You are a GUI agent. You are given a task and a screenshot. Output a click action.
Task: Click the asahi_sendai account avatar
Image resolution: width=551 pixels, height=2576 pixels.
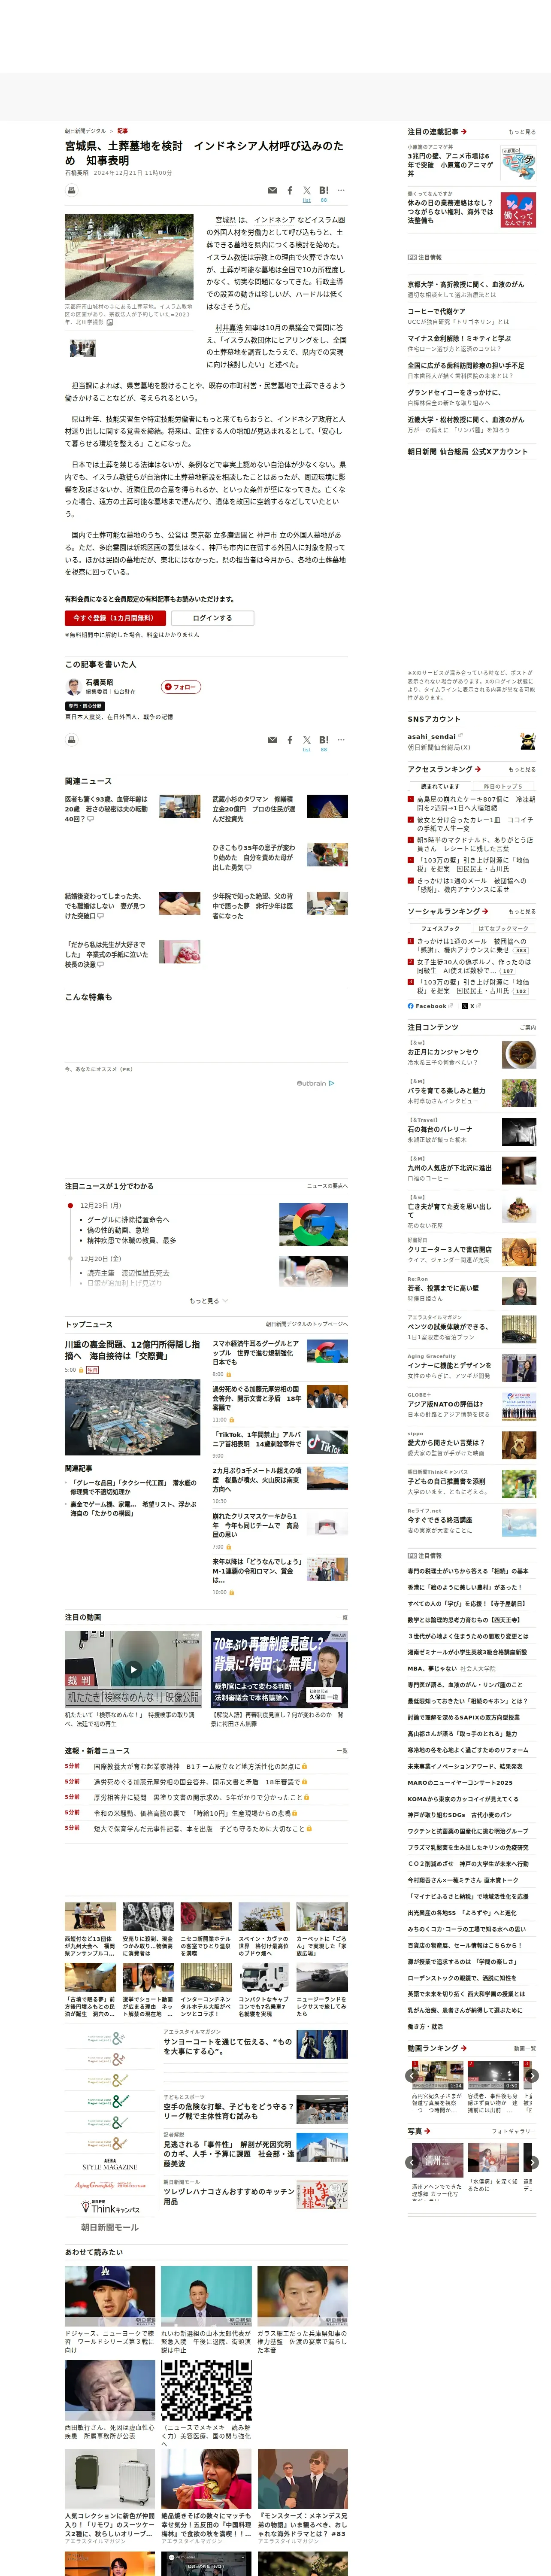(527, 741)
